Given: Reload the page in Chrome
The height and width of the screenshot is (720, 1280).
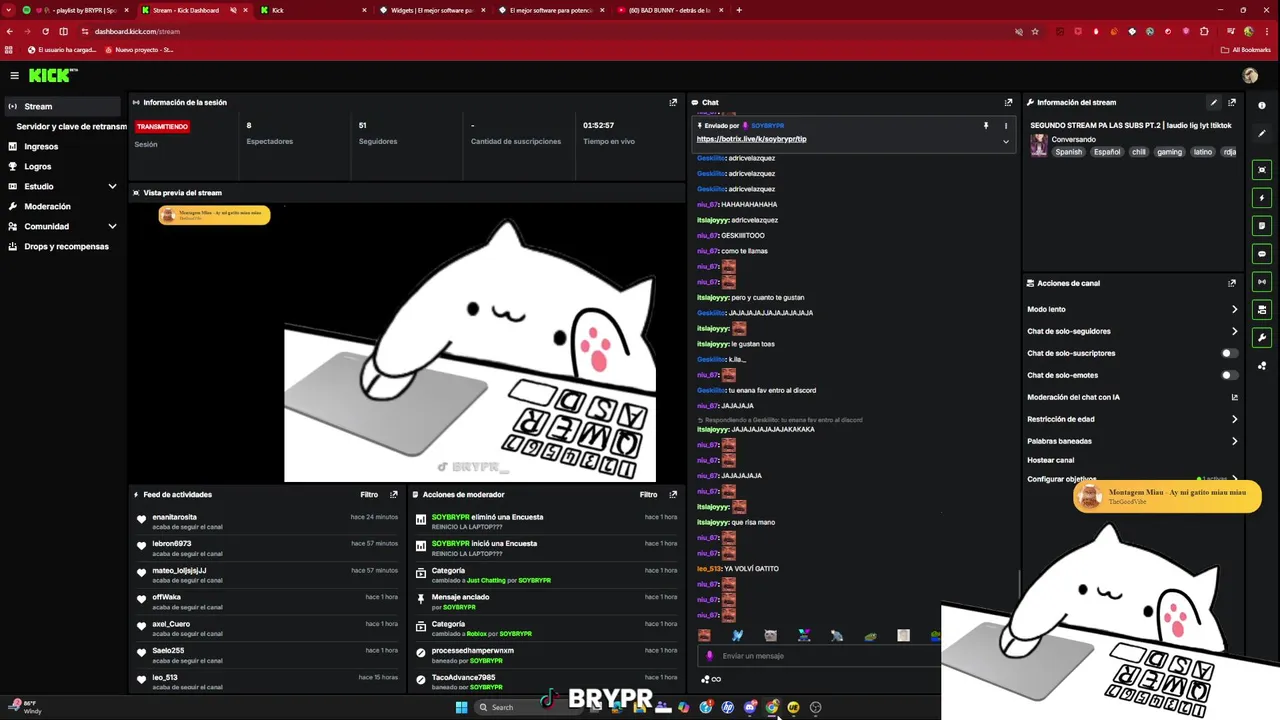Looking at the screenshot, I should click(45, 31).
